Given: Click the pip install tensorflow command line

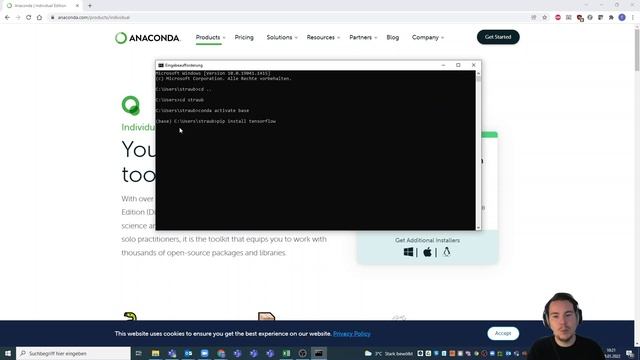Looking at the screenshot, I should pyautogui.click(x=216, y=121).
